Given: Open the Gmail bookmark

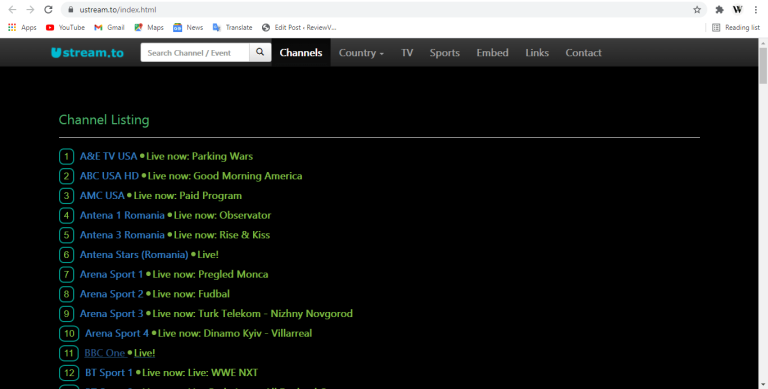Looking at the screenshot, I should click(x=109, y=27).
